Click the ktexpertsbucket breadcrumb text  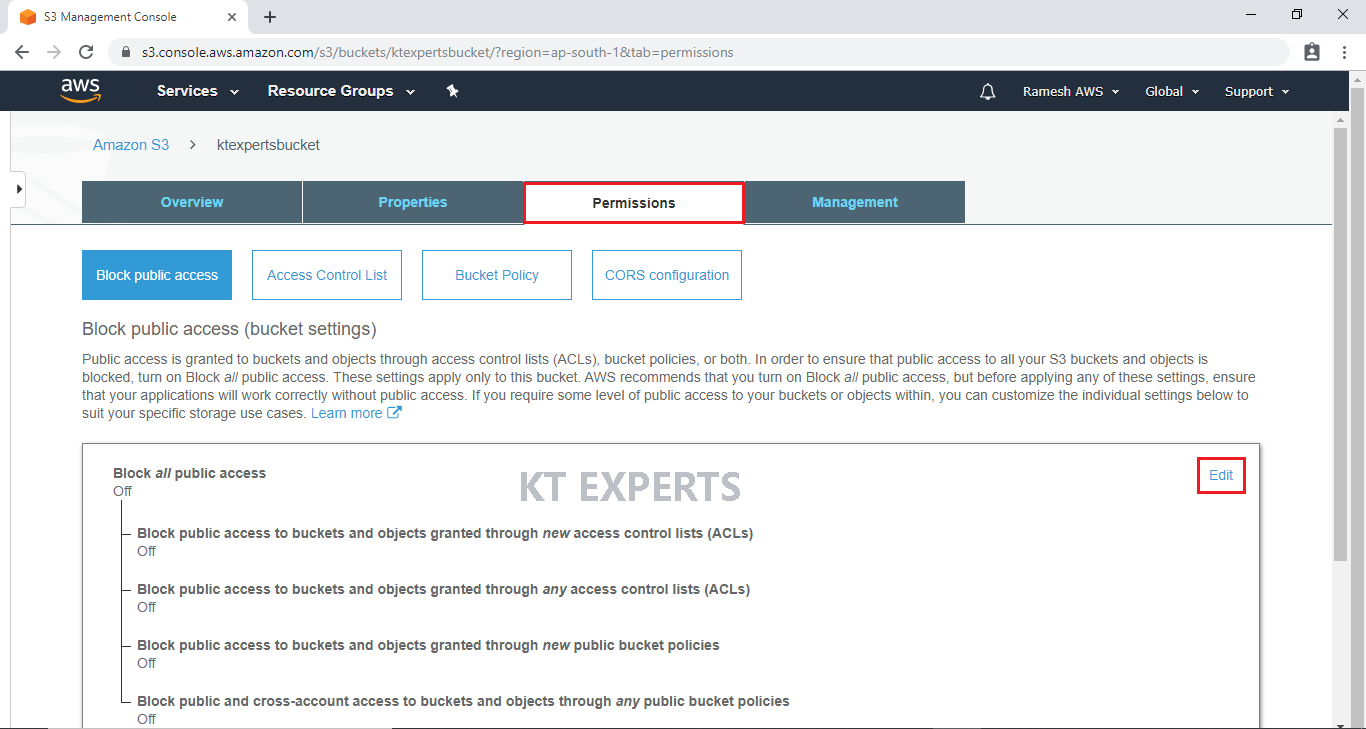point(268,145)
